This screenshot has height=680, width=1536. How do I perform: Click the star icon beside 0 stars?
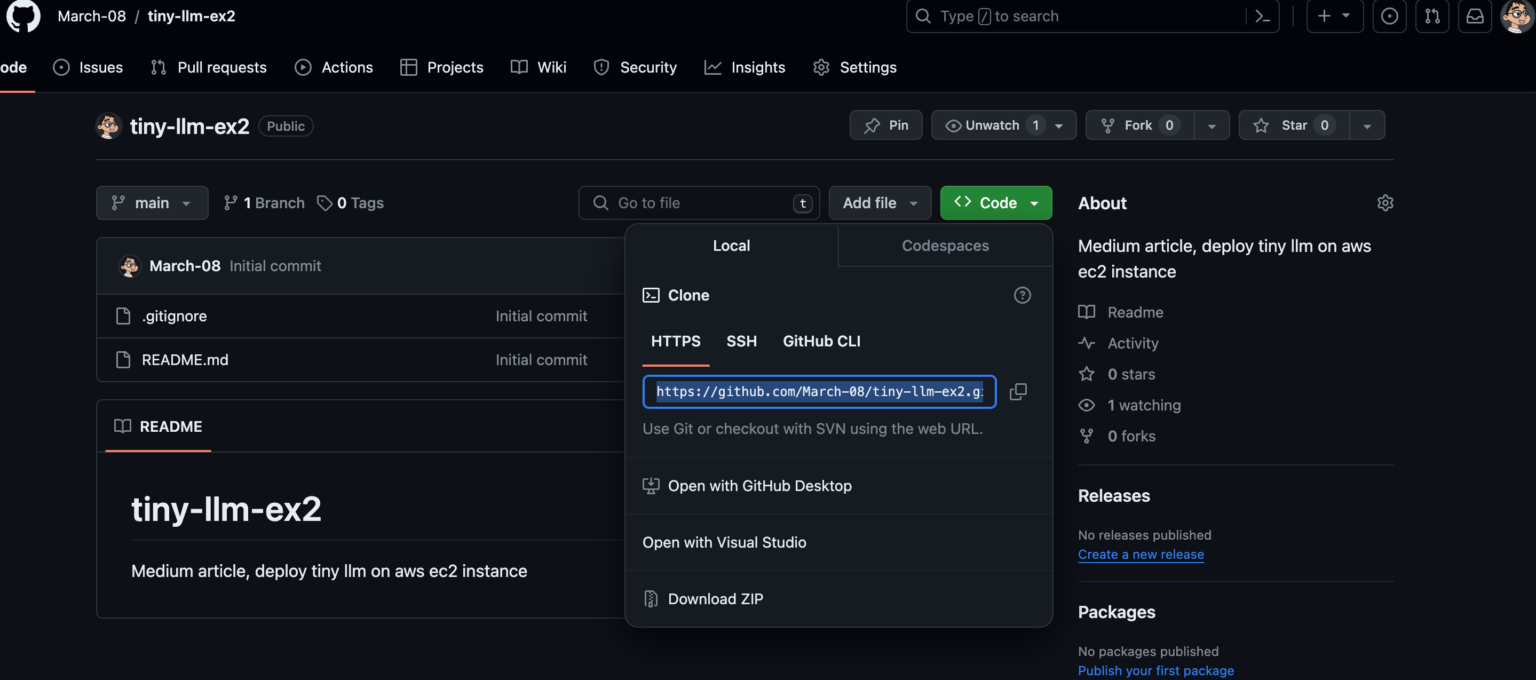pos(1087,374)
